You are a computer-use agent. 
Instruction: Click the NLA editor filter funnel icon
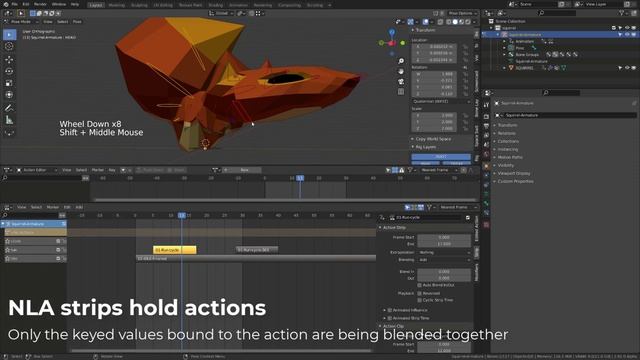(x=429, y=207)
